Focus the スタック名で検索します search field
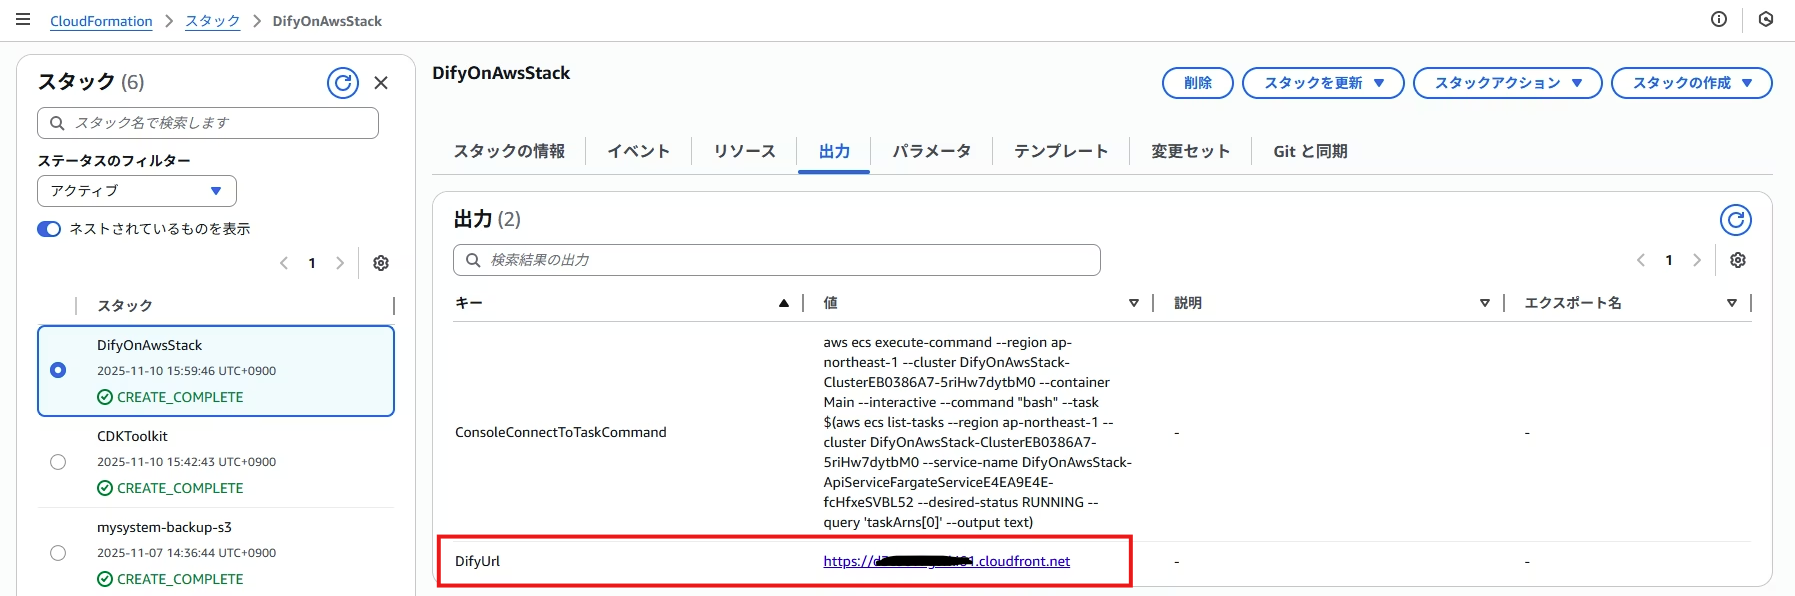This screenshot has width=1795, height=596. click(x=208, y=123)
